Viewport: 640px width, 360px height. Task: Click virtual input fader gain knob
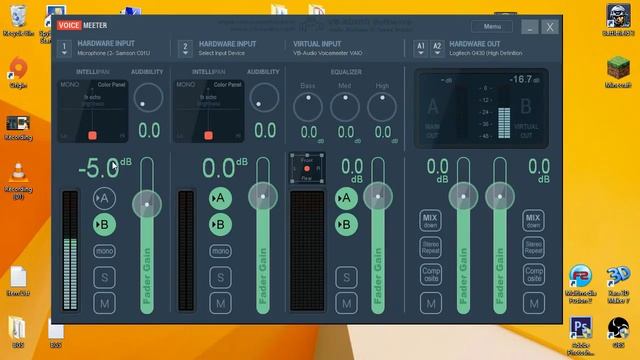378,196
